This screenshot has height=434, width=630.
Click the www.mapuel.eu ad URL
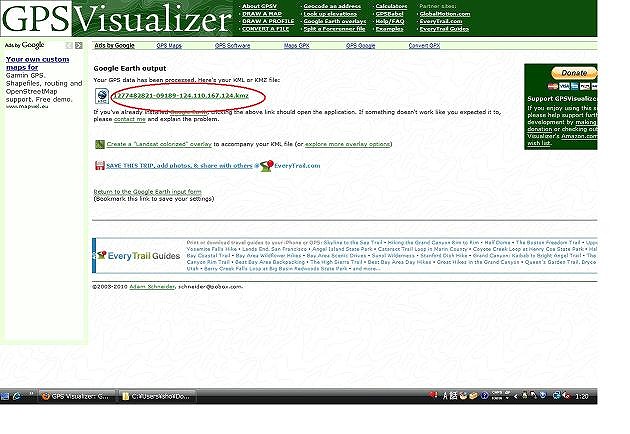coord(27,106)
